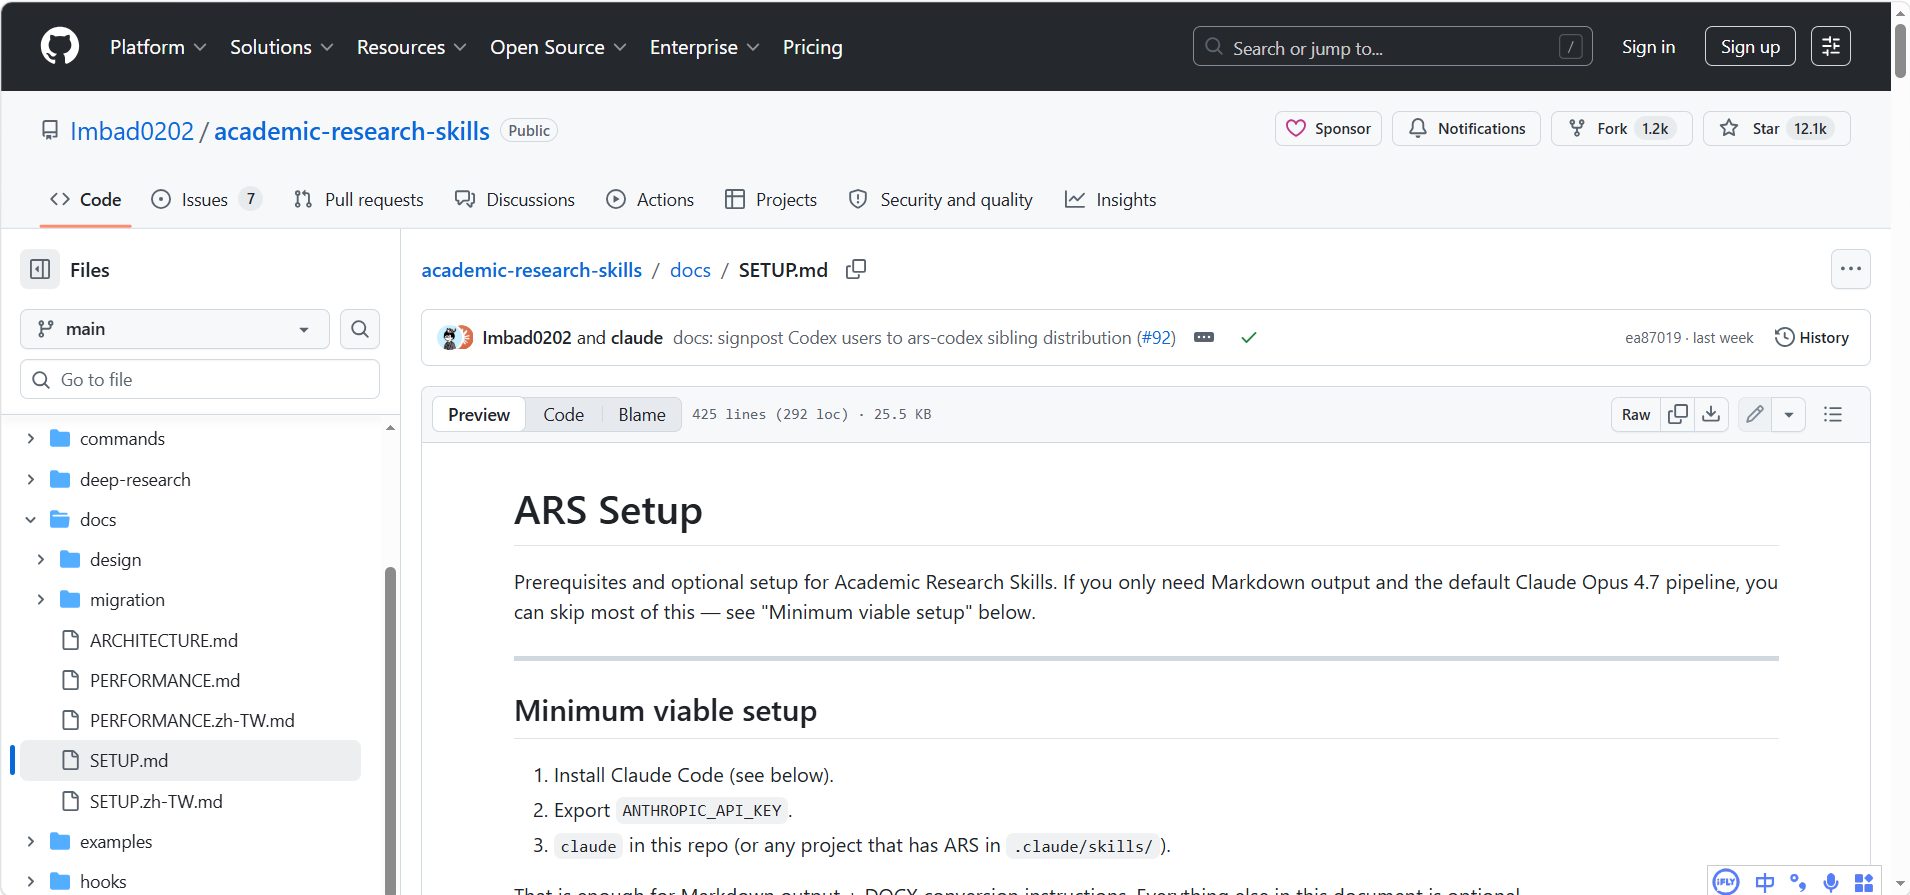Open the iFLY input method icon
Viewport: 1910px width, 895px height.
point(1726,882)
